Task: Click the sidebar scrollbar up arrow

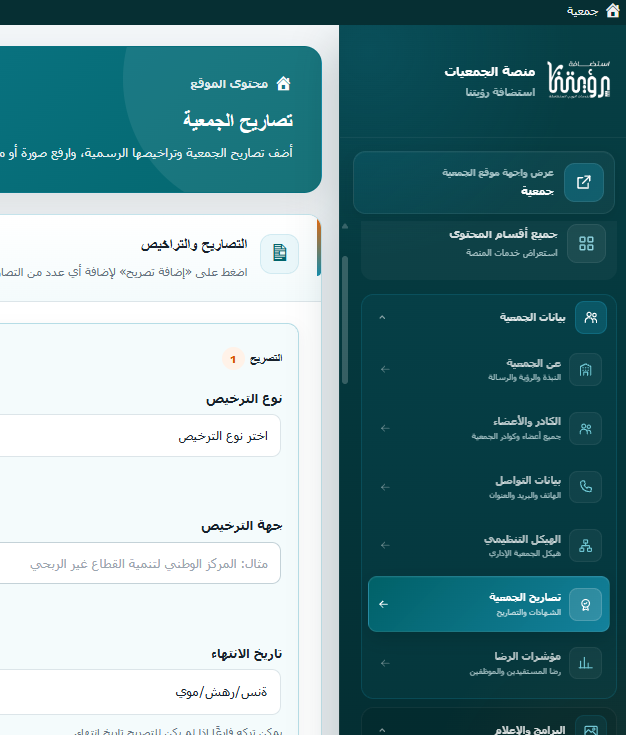Action: [x=345, y=226]
